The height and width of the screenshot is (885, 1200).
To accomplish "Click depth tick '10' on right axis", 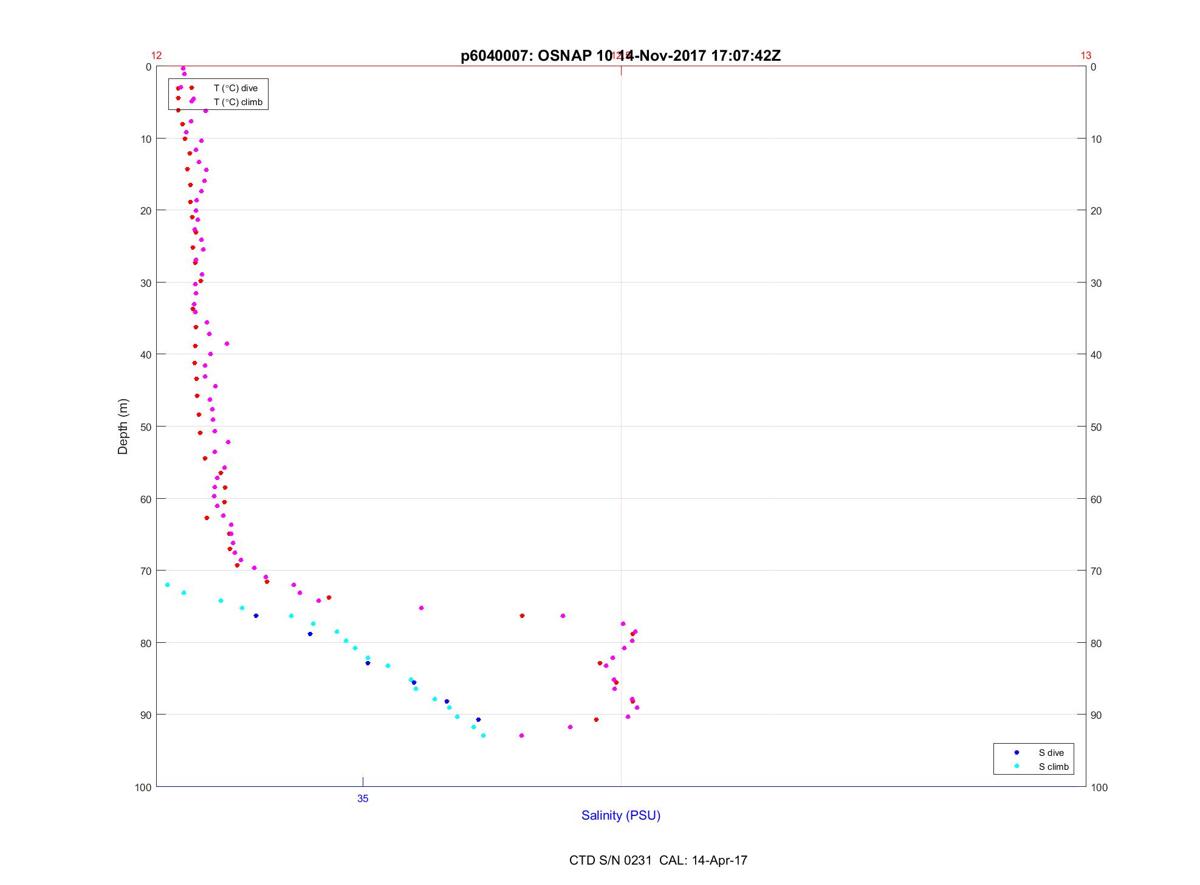I will [x=1097, y=139].
